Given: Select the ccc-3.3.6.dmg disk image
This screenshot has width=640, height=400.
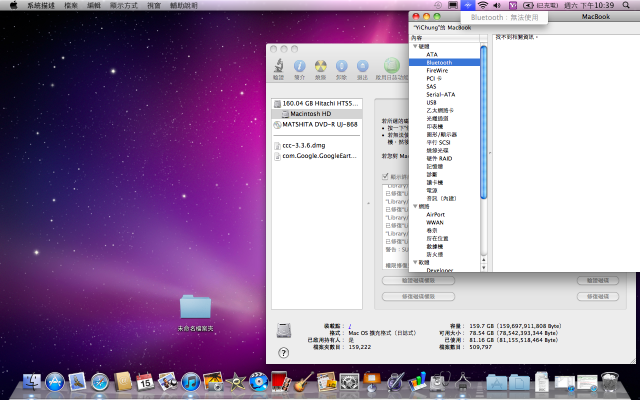Looking at the screenshot, I should 317,145.
